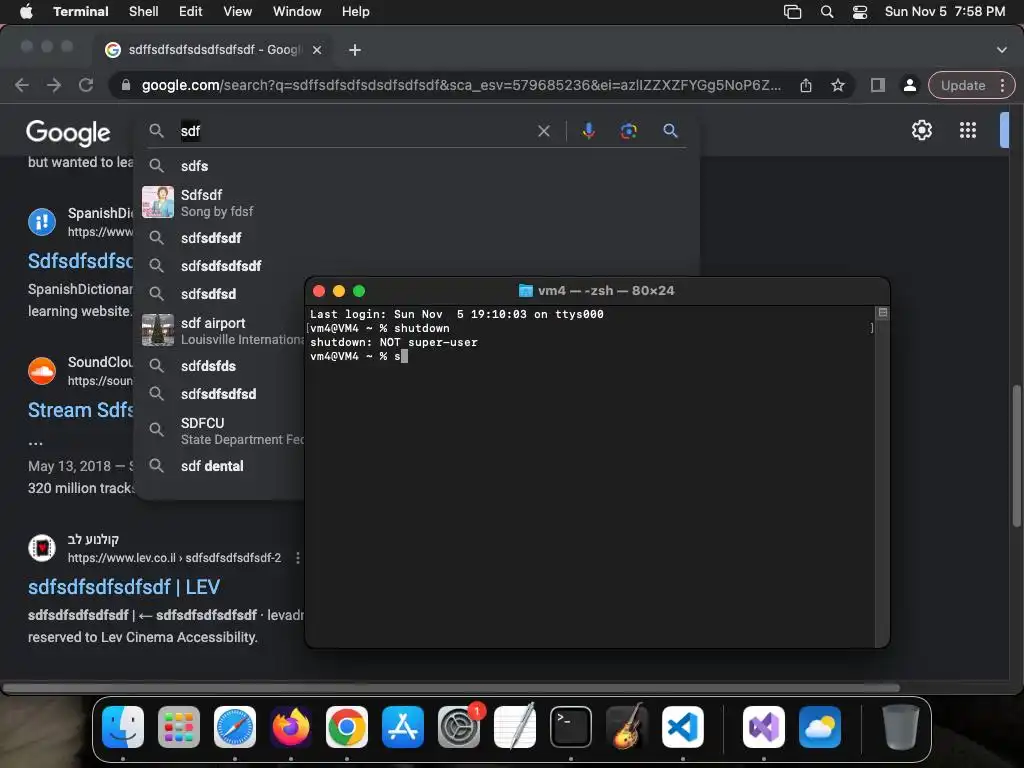Viewport: 1024px width, 768px height.
Task: Click the SpanishDict result favicon
Action: click(x=42, y=222)
